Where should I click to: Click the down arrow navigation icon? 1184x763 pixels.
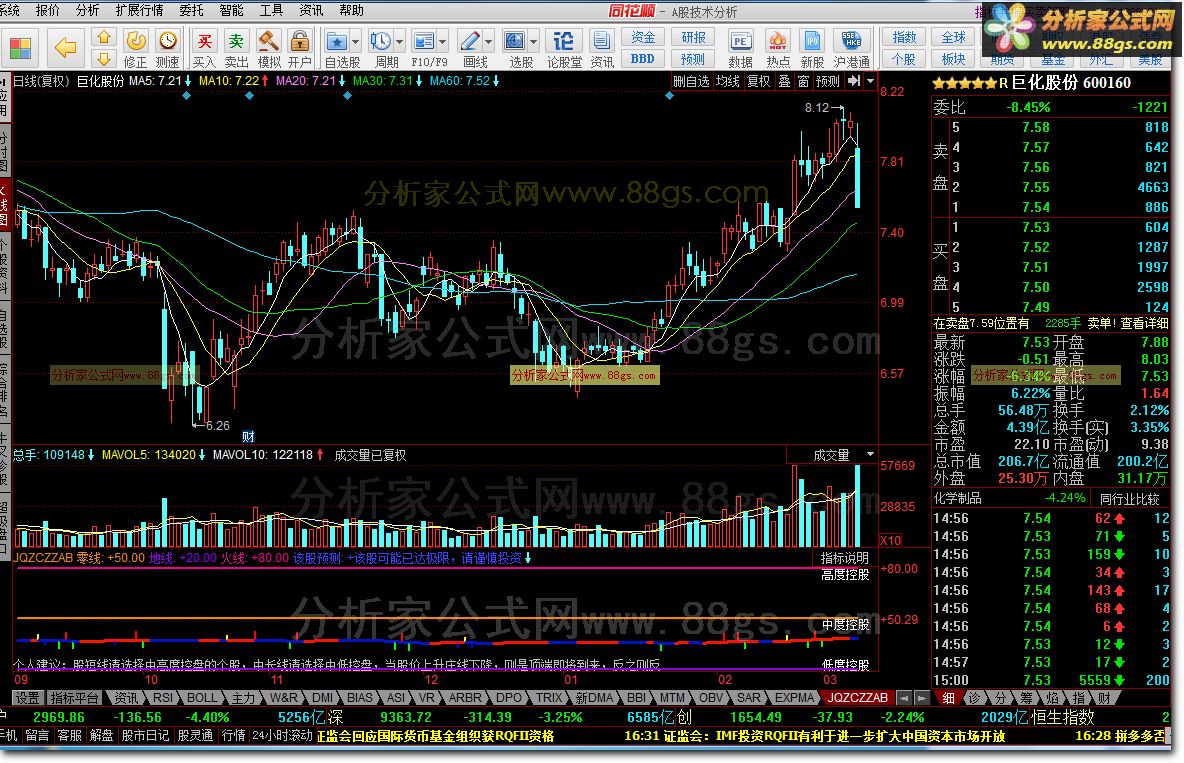pyautogui.click(x=104, y=58)
